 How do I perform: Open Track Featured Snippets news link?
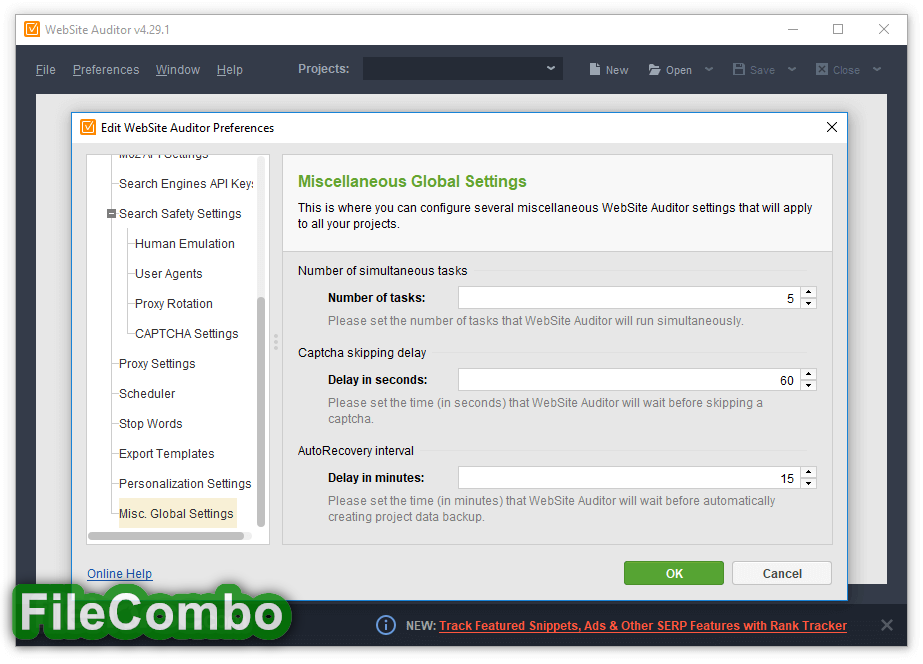643,626
